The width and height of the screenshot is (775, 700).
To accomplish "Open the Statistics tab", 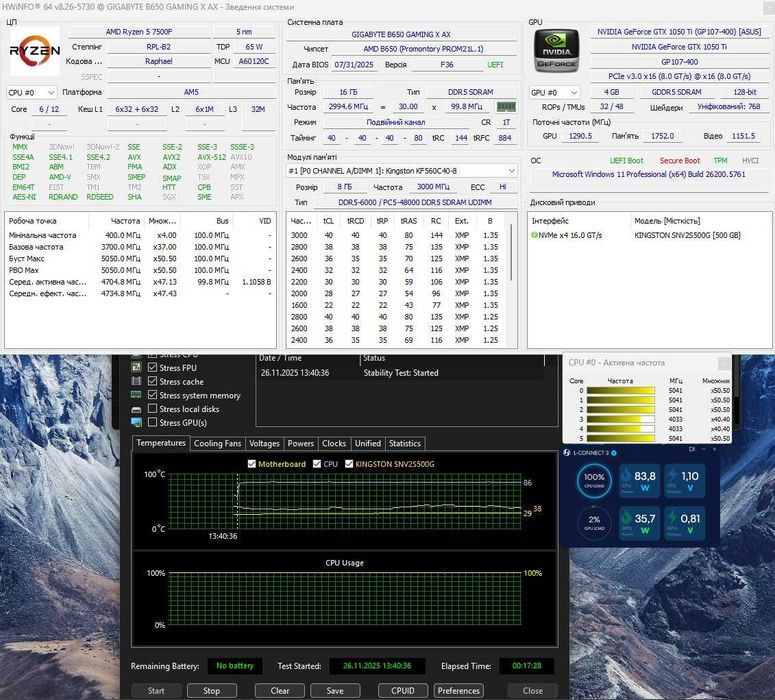I will click(x=404, y=443).
